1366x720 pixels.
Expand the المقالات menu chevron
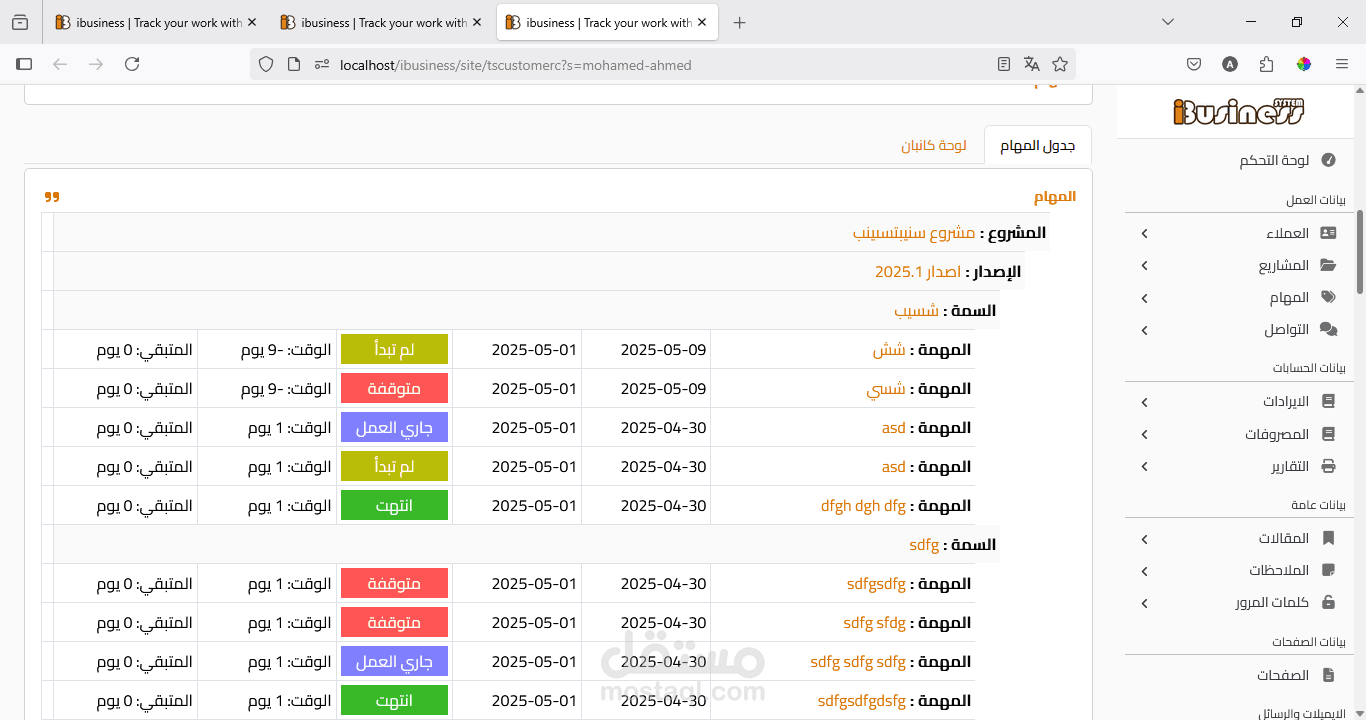[x=1145, y=539]
